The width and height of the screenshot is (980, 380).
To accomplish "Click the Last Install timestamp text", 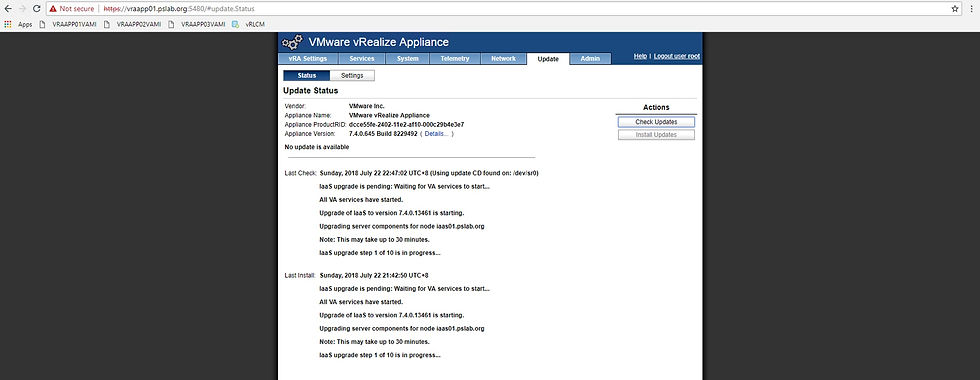I will coord(374,276).
